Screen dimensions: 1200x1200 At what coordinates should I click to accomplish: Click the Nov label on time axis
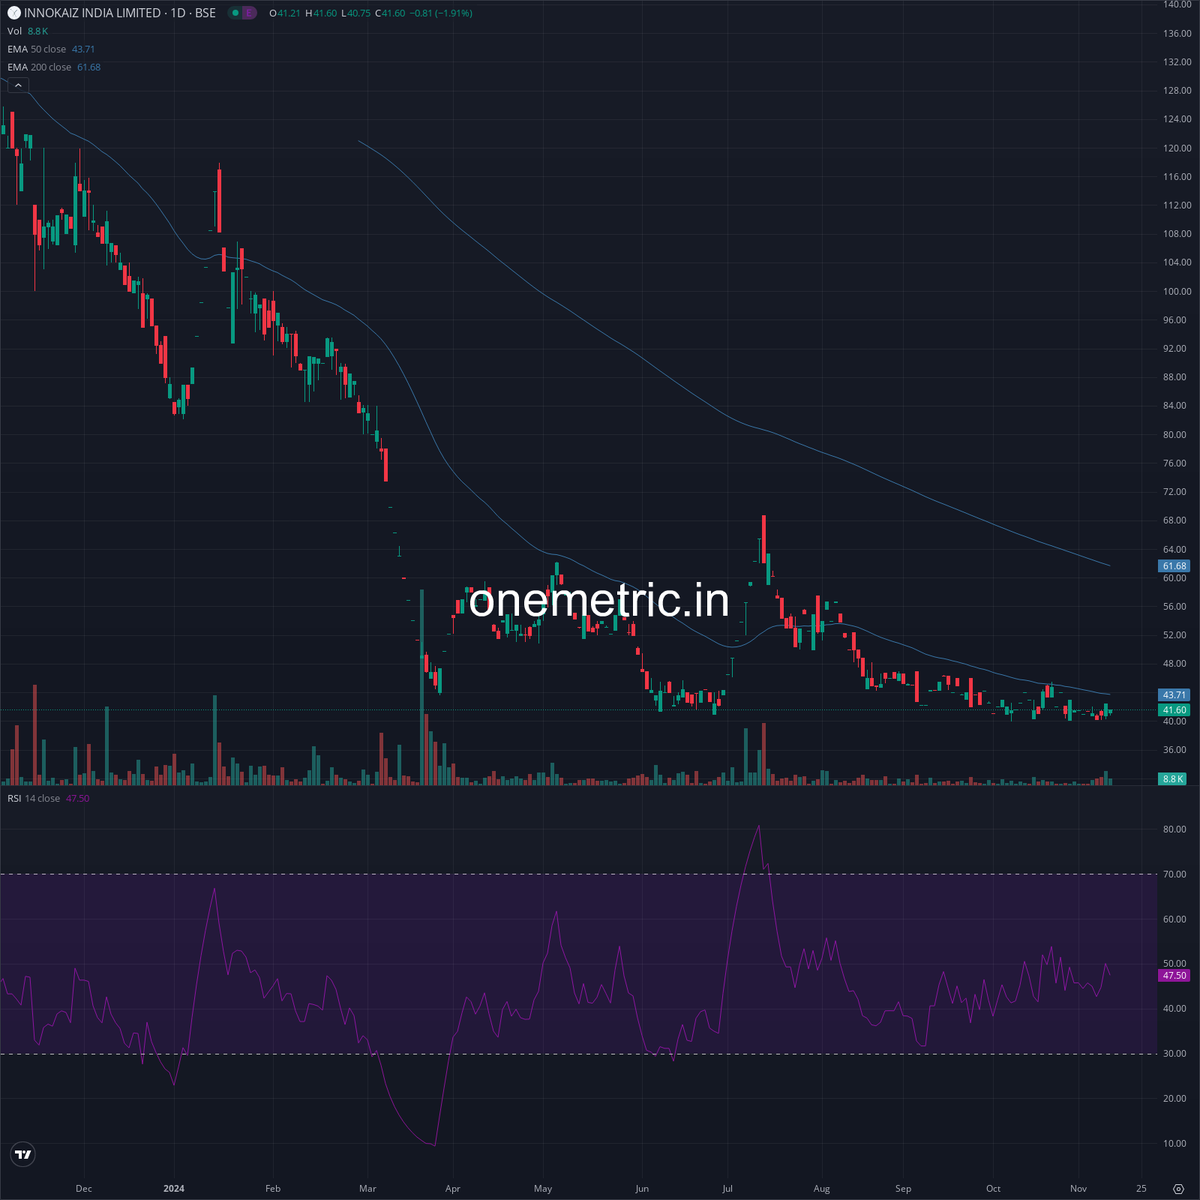click(1078, 1189)
